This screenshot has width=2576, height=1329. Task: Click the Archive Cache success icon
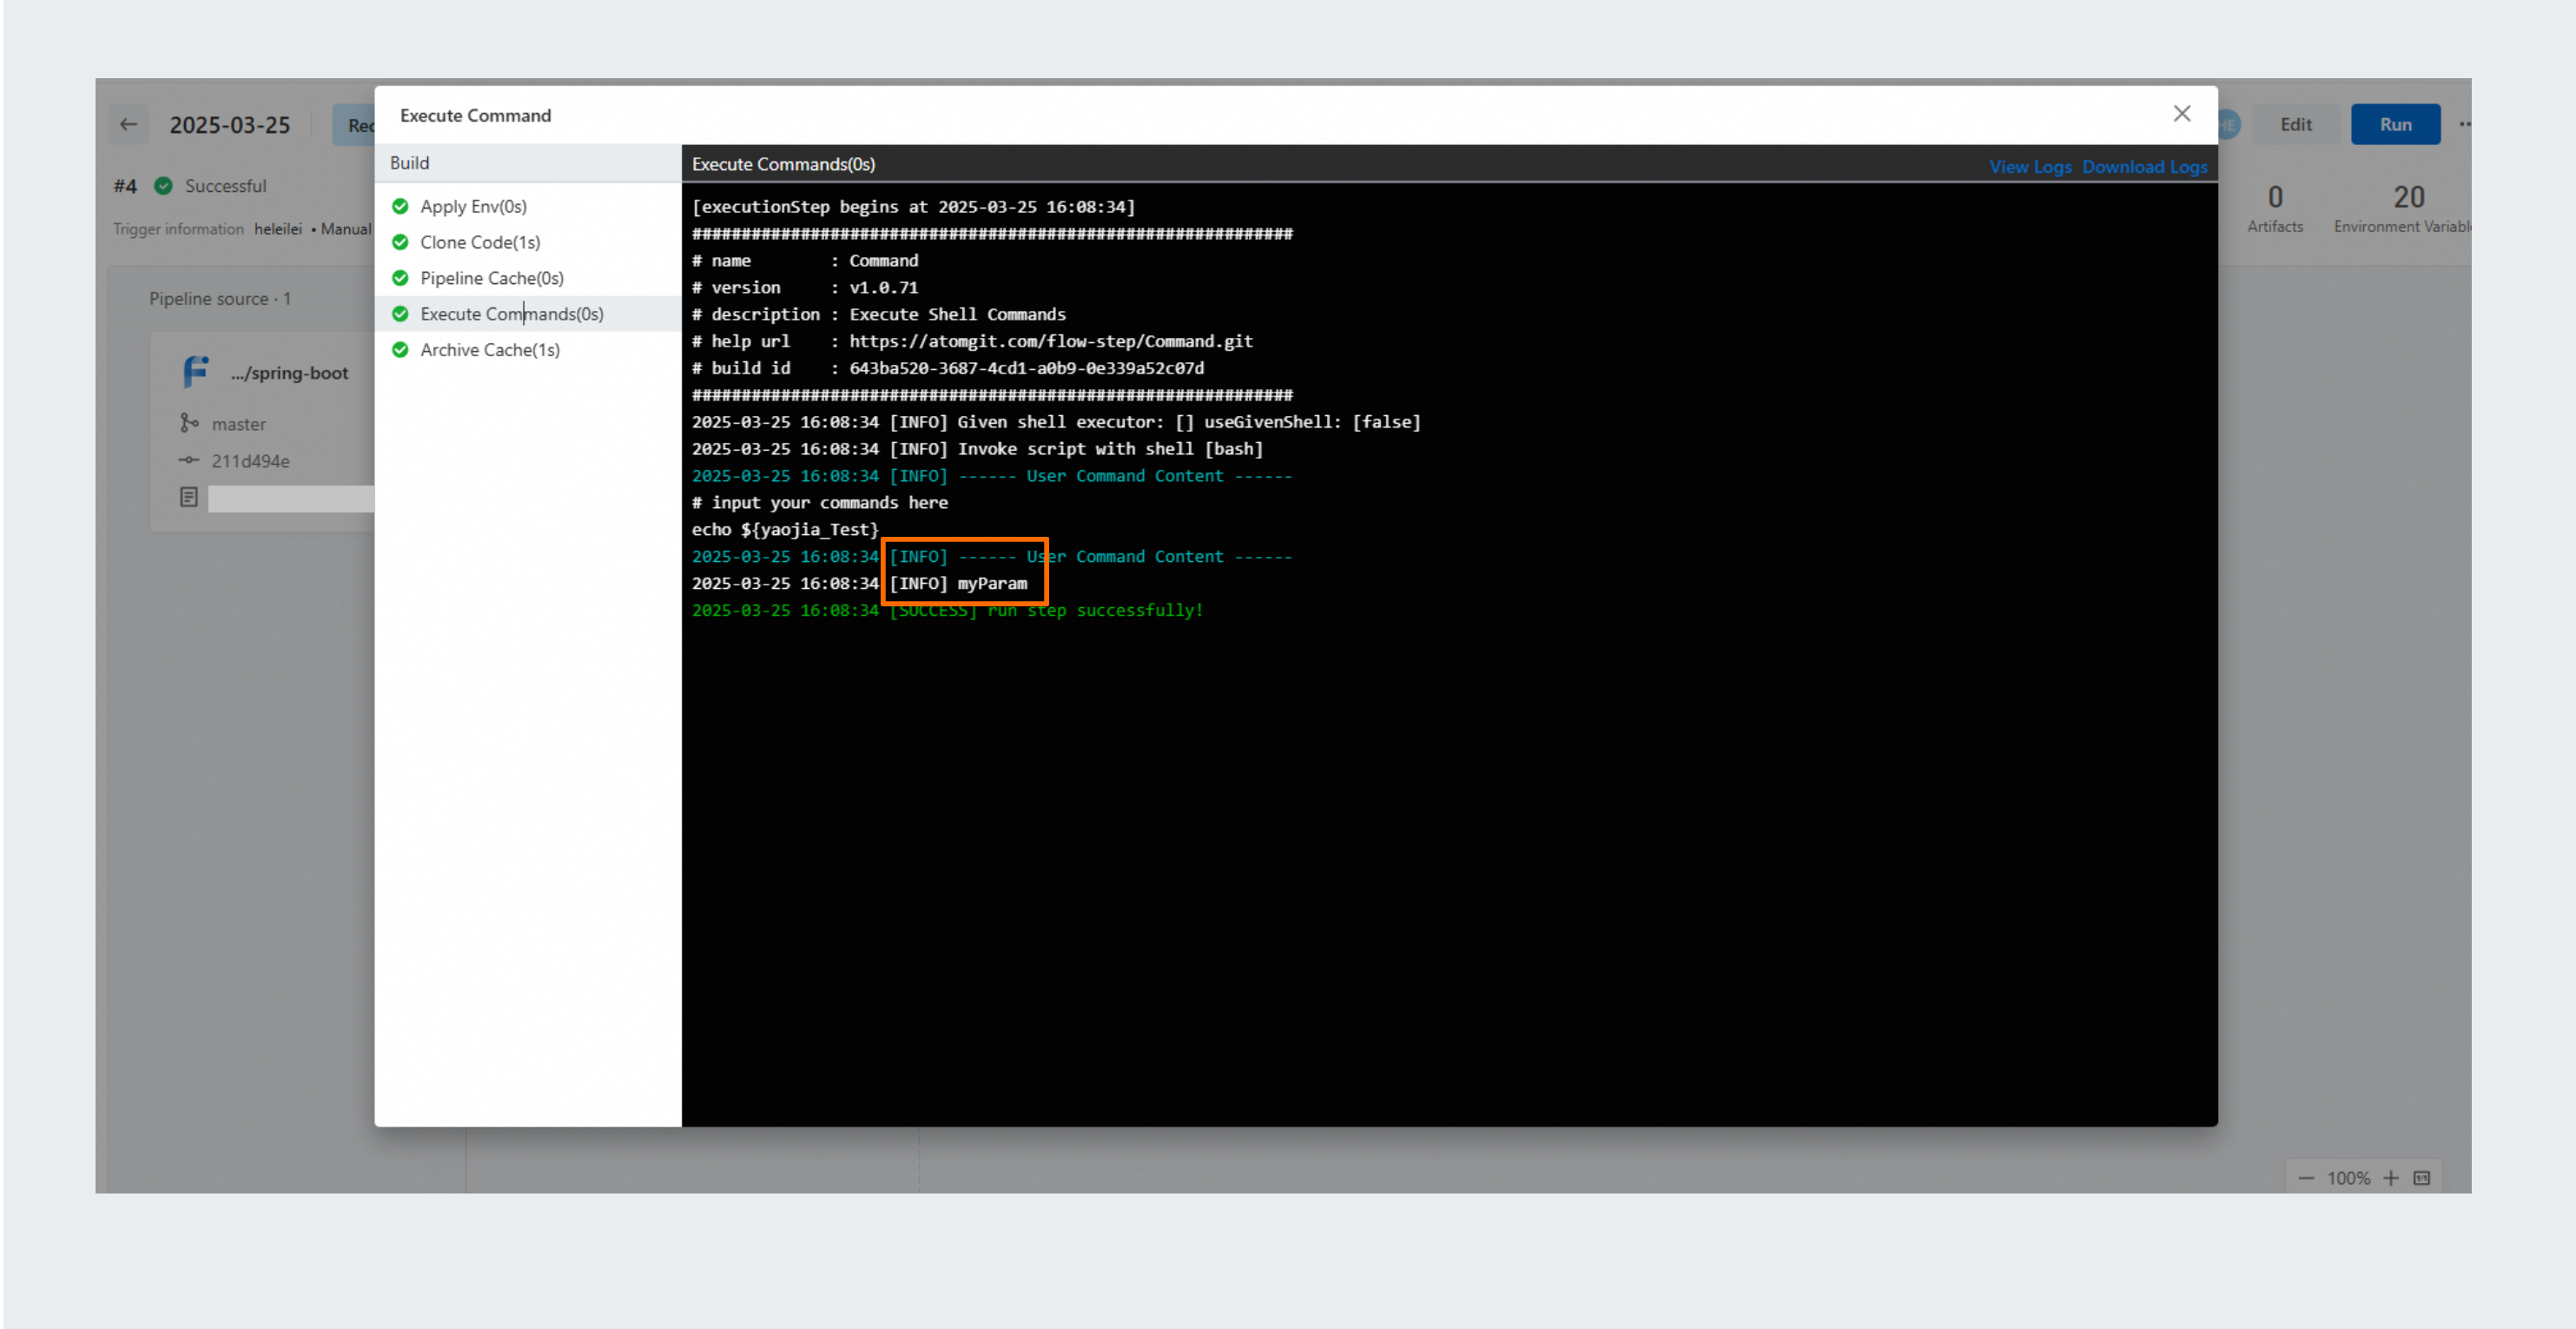400,350
